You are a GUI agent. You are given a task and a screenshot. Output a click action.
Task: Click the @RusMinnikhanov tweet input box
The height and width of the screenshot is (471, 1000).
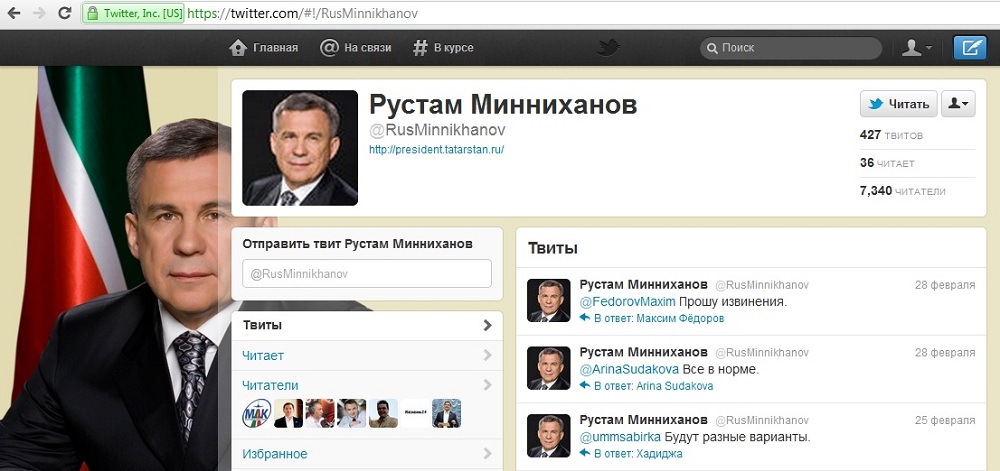click(x=367, y=273)
